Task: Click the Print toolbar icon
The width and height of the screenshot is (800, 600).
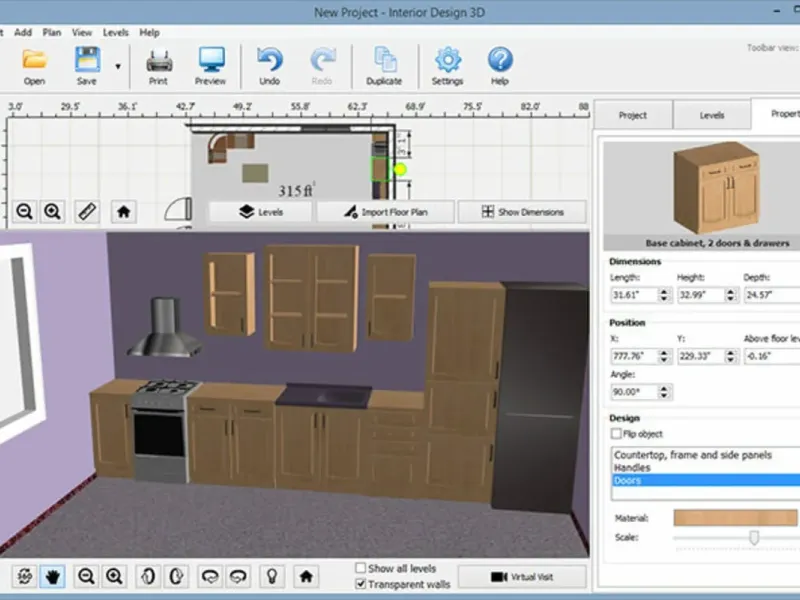Action: [x=158, y=60]
